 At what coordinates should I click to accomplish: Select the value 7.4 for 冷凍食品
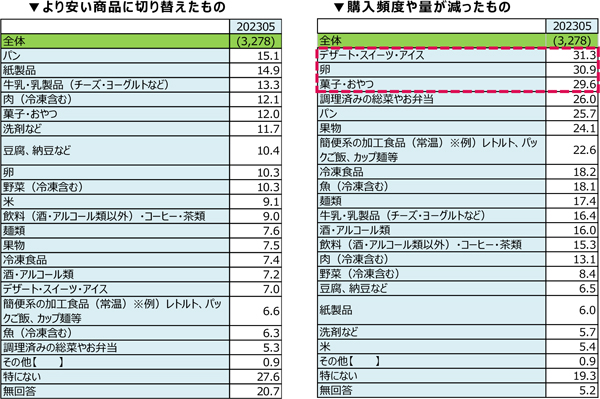pyautogui.click(x=271, y=260)
